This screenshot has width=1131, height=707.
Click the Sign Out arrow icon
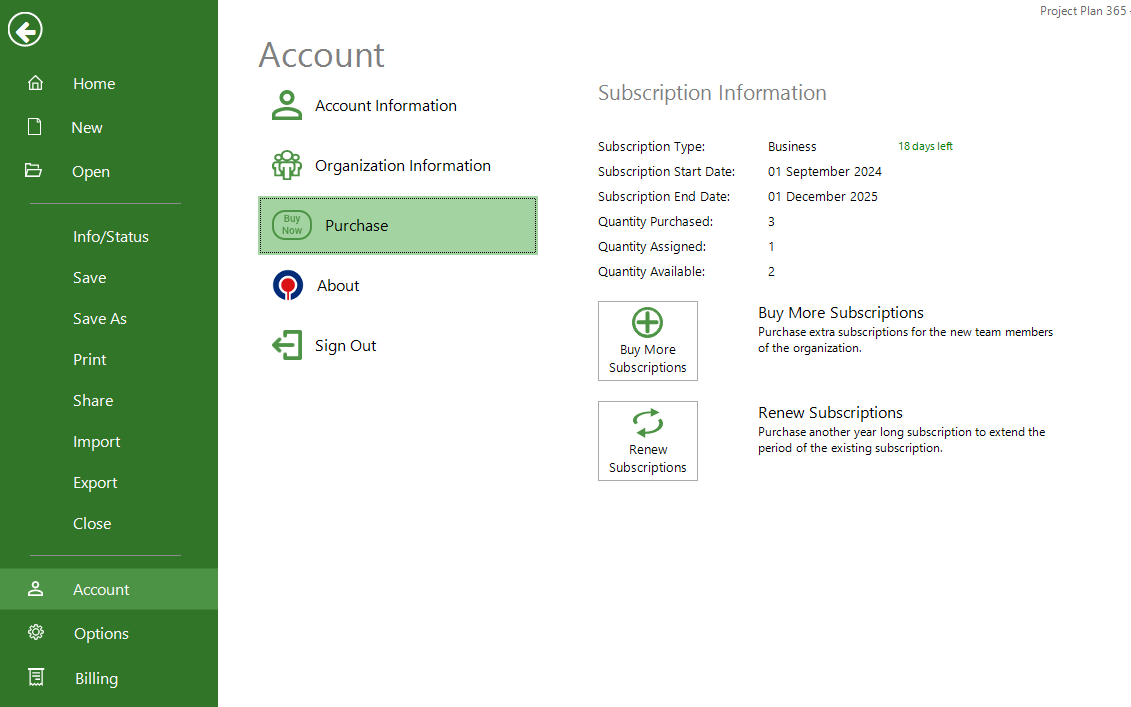point(287,345)
